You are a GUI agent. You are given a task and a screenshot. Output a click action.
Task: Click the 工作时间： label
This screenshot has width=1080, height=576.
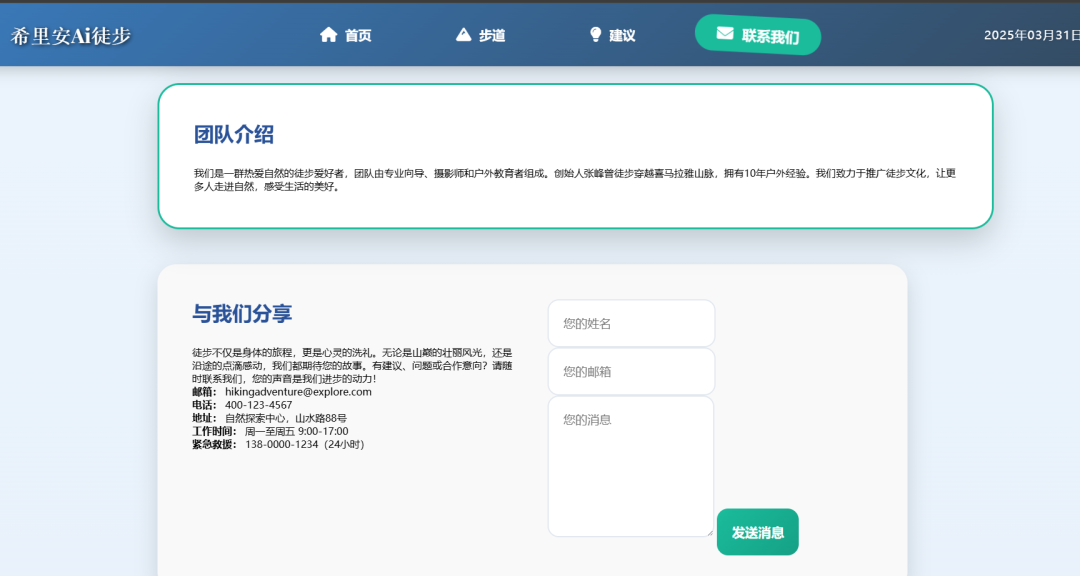[x=215, y=431]
